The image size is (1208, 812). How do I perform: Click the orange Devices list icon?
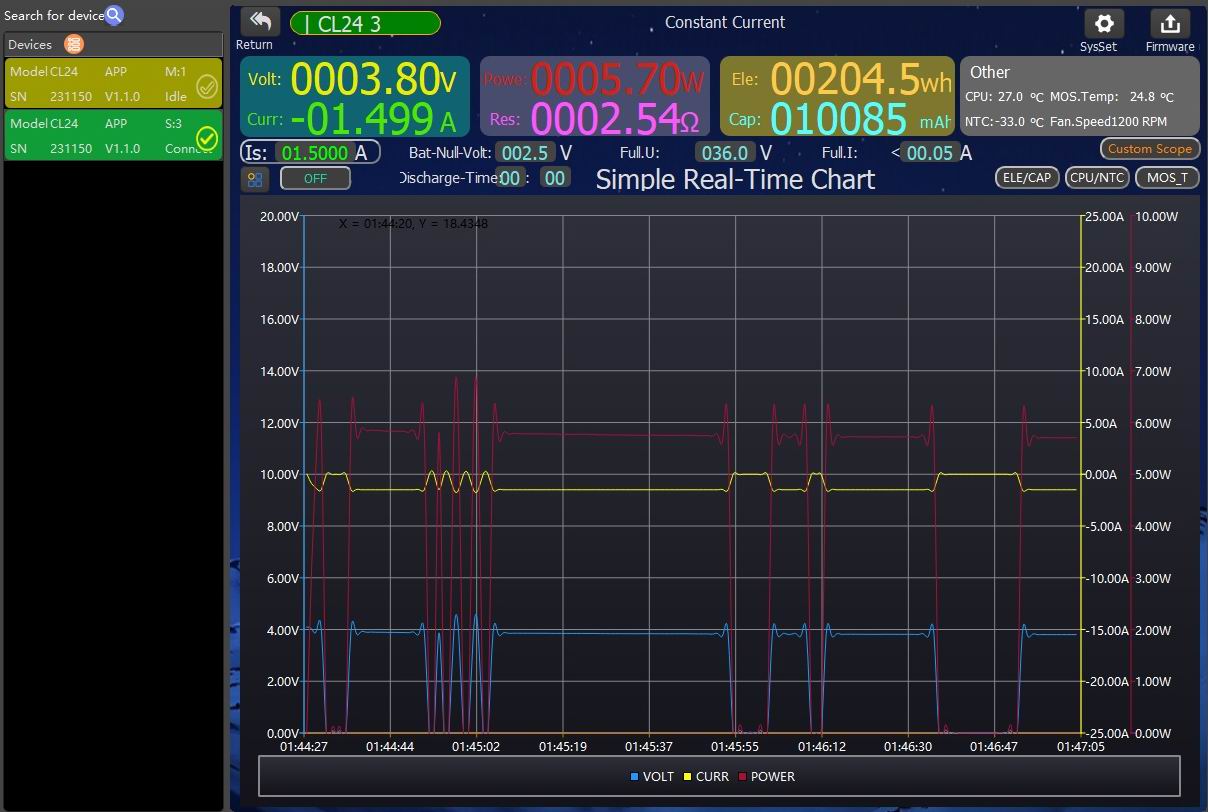[74, 44]
